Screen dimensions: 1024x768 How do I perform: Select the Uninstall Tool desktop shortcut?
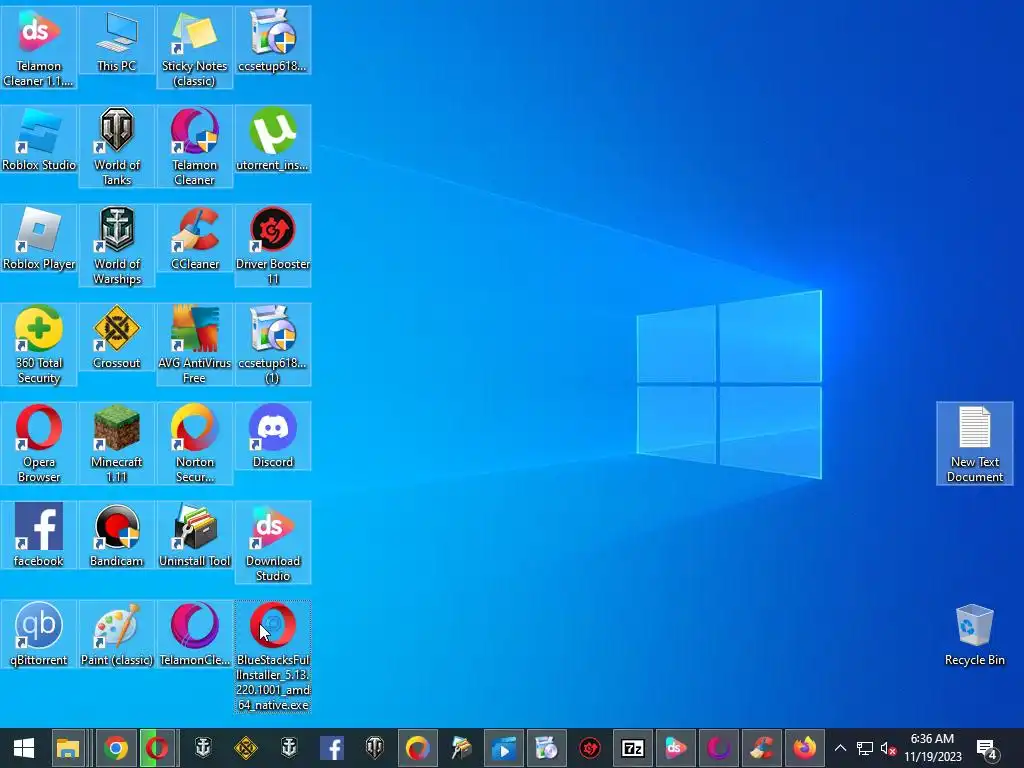(x=195, y=536)
